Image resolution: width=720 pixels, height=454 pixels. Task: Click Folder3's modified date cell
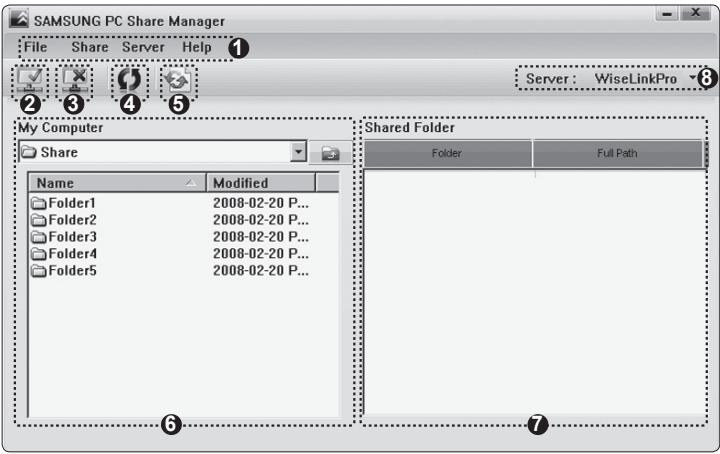(x=261, y=237)
